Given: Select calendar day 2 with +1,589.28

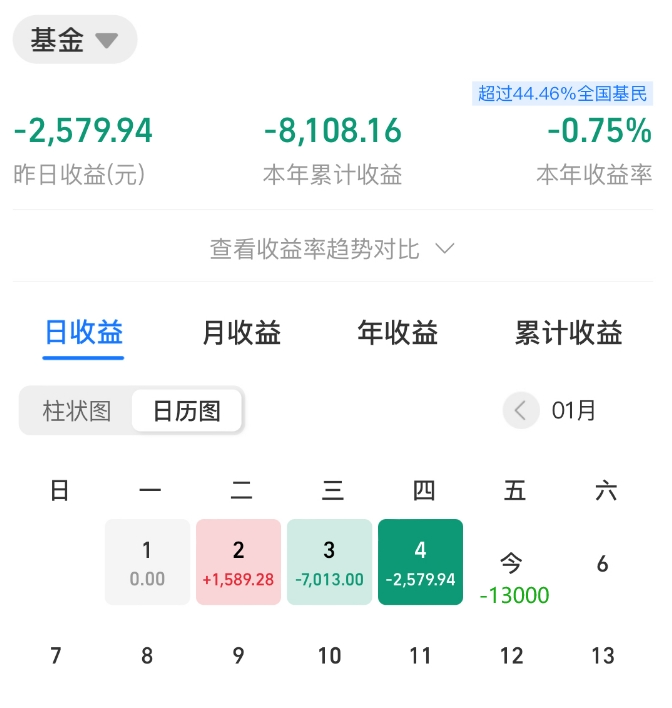Looking at the screenshot, I should tap(238, 562).
